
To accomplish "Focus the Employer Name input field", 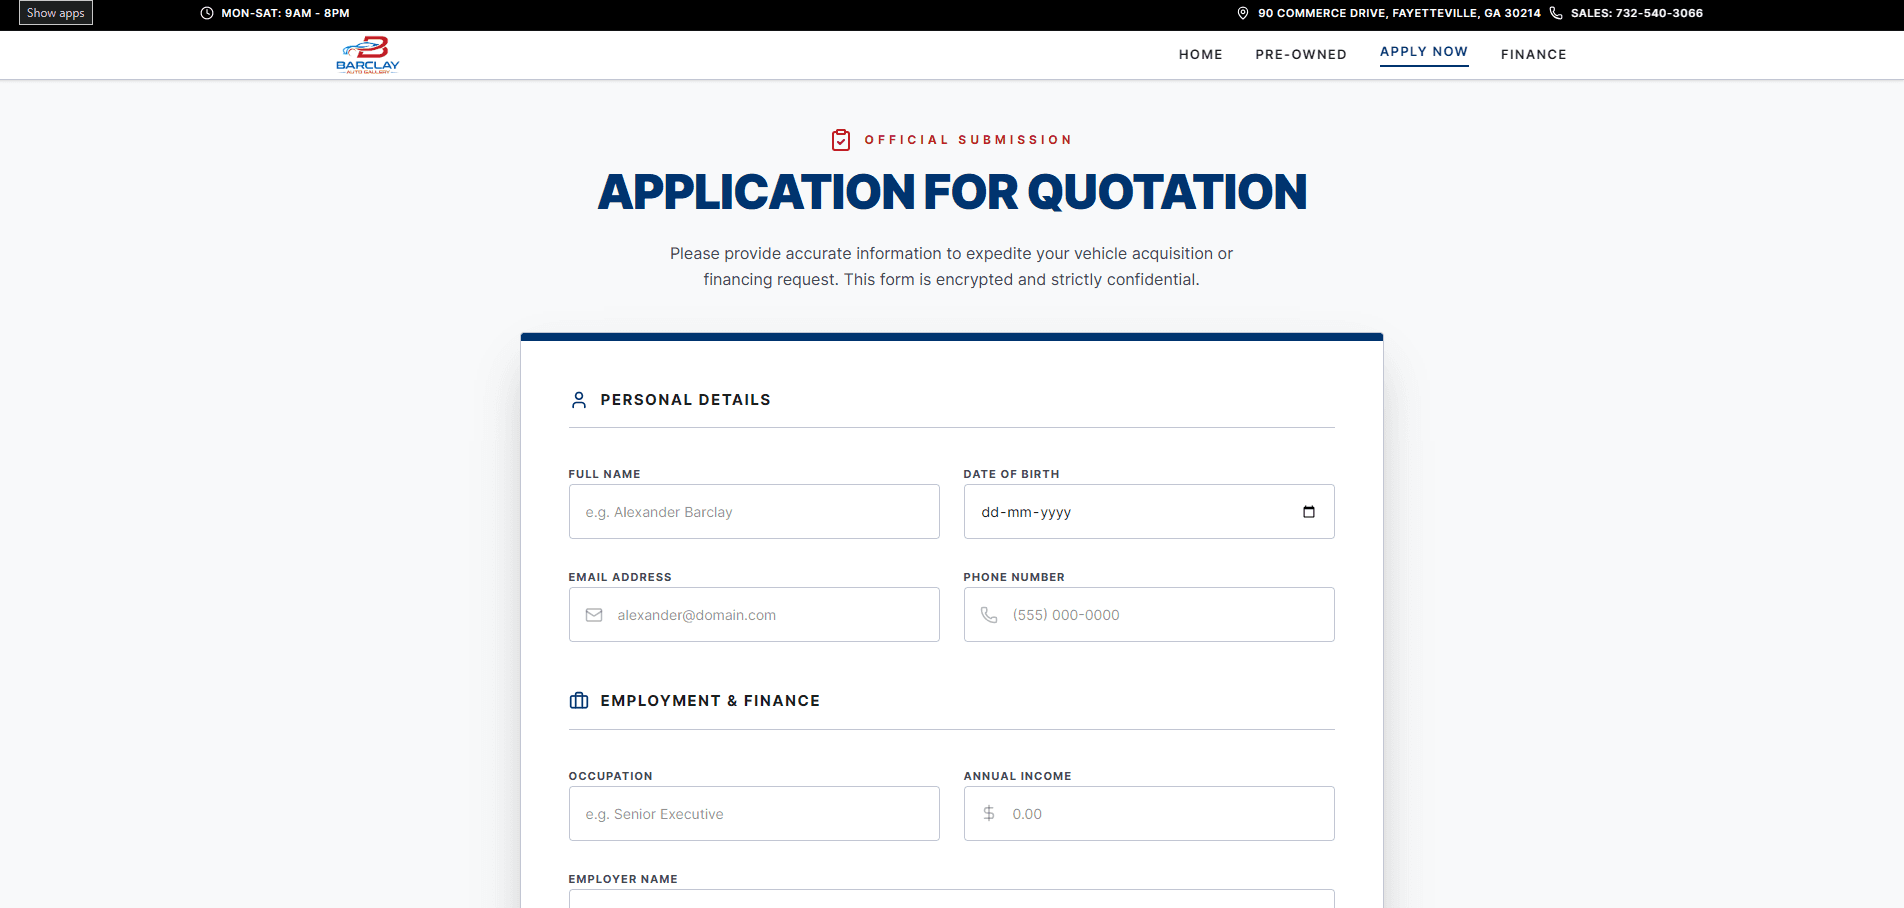I will 951,899.
